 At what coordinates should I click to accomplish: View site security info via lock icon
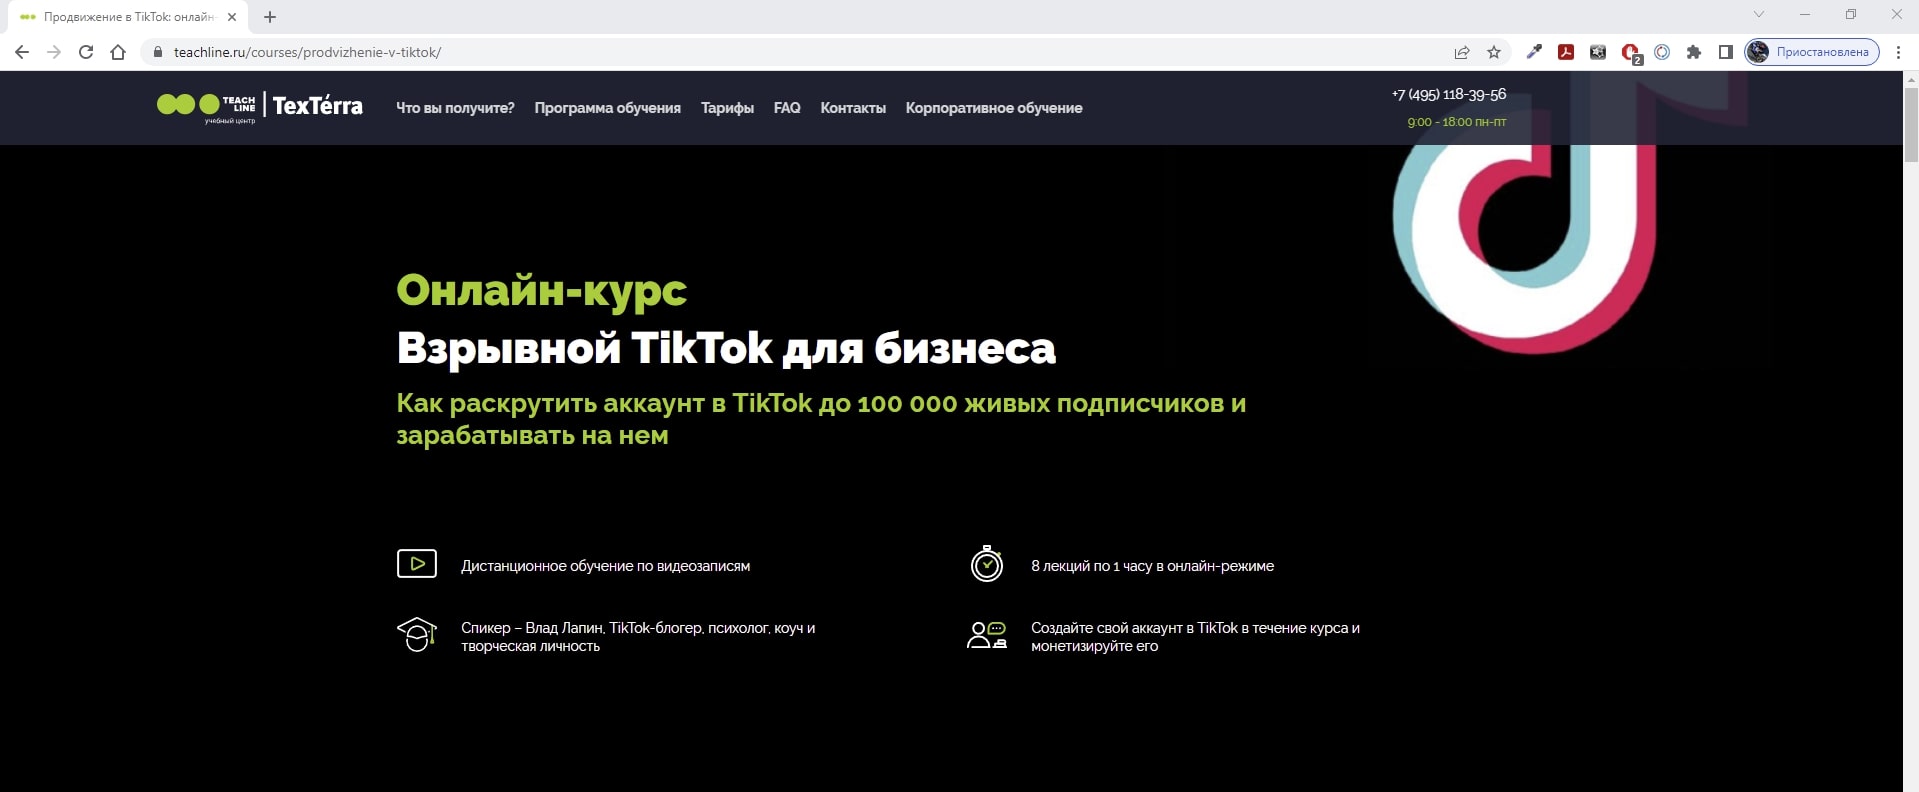pos(157,52)
